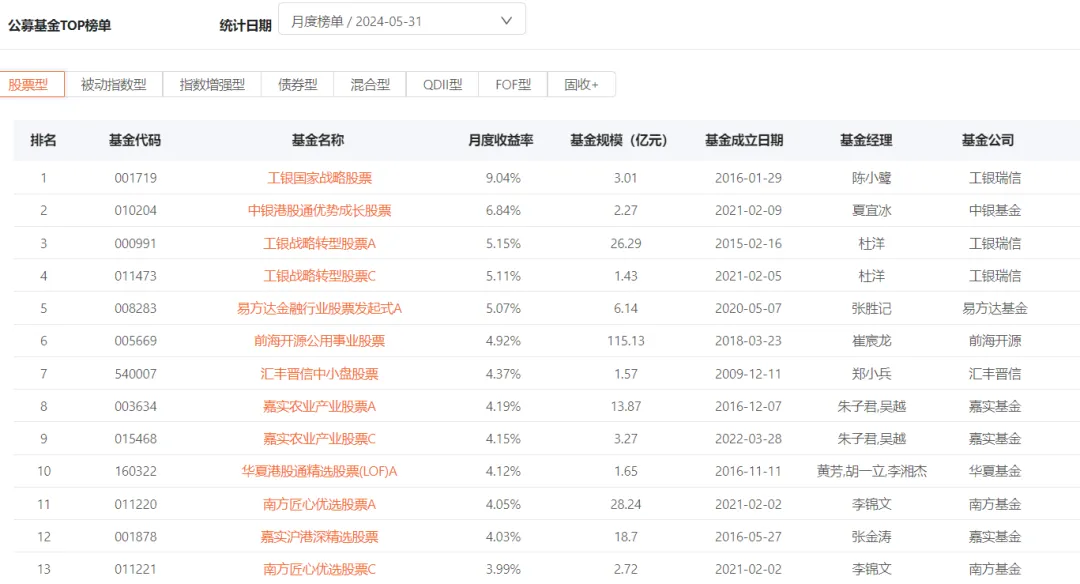Image resolution: width=1080 pixels, height=584 pixels.
Task: Switch to the 指数增强型 tab
Action: [211, 84]
